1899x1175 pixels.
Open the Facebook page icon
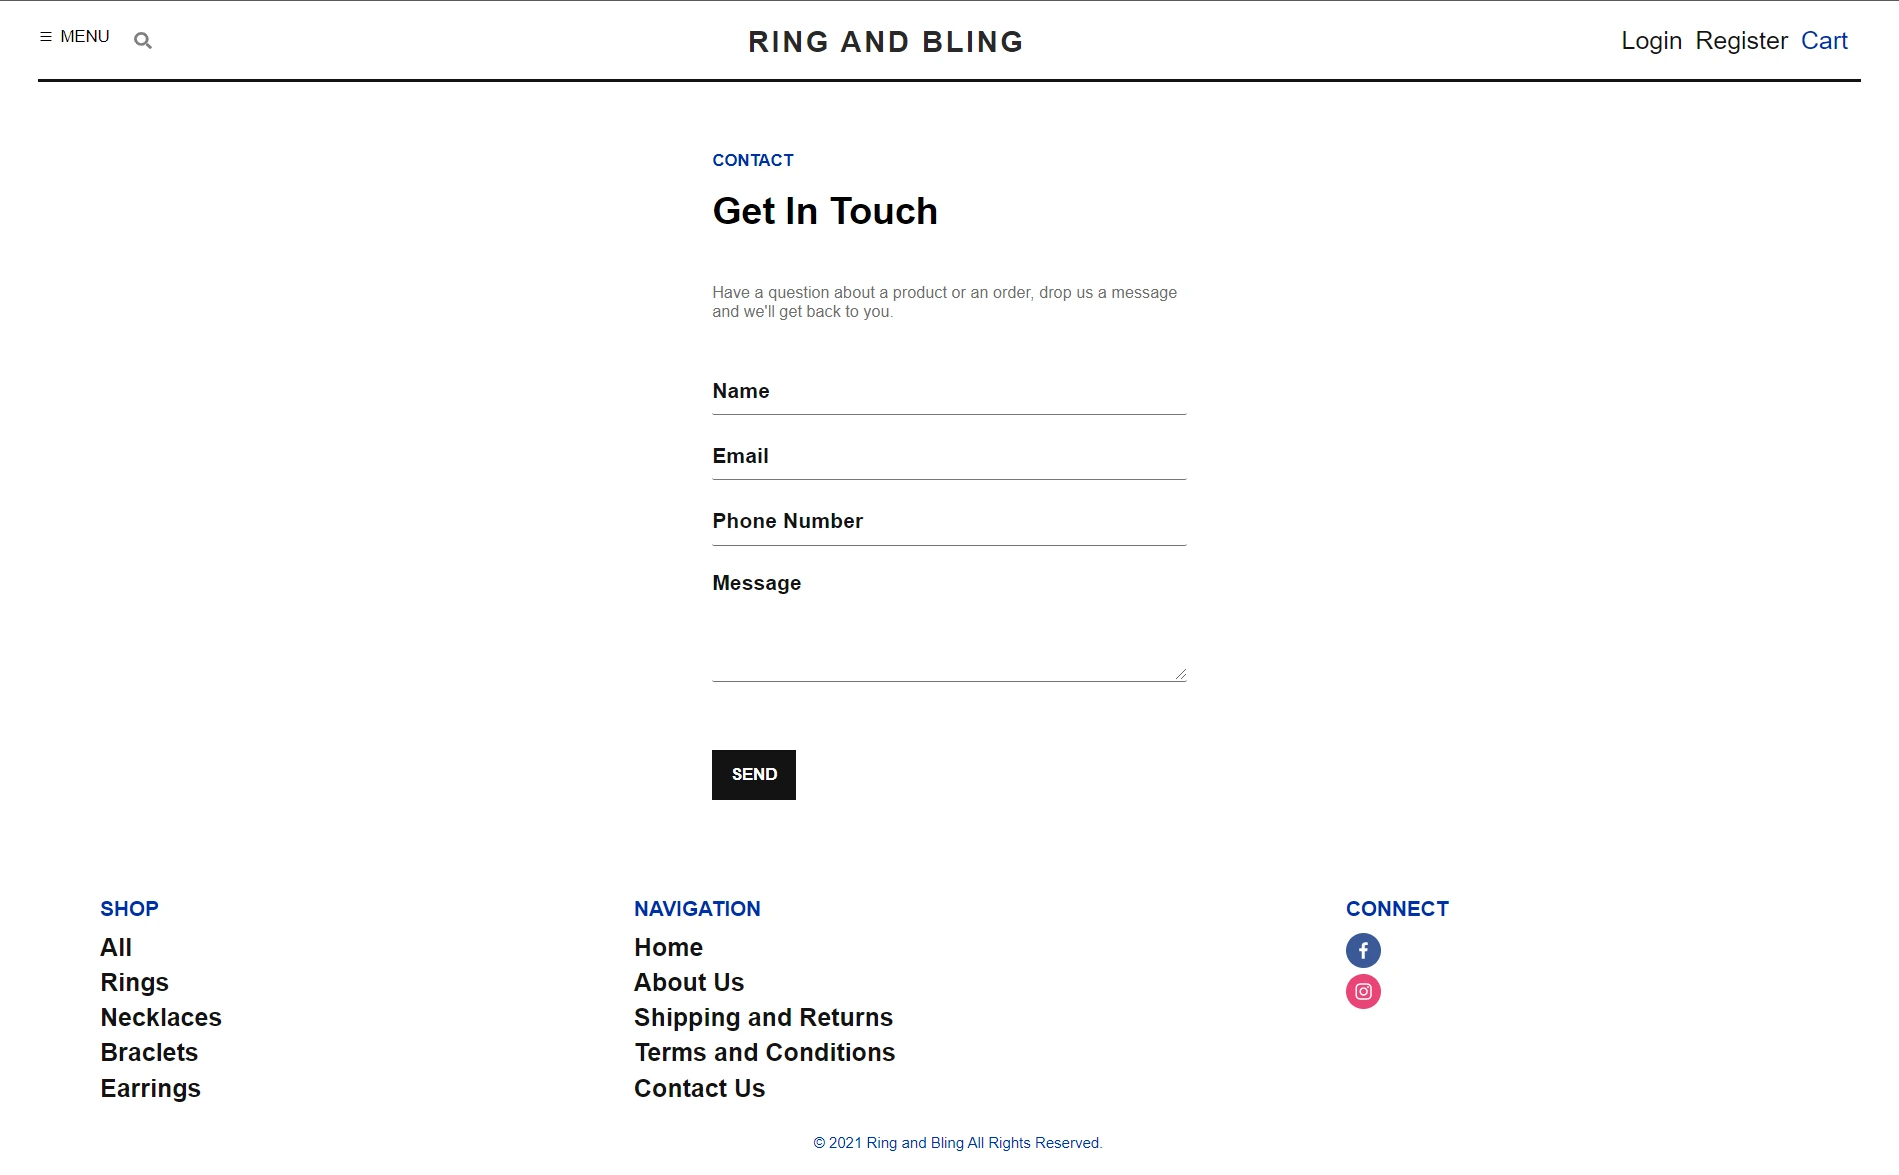(1363, 950)
